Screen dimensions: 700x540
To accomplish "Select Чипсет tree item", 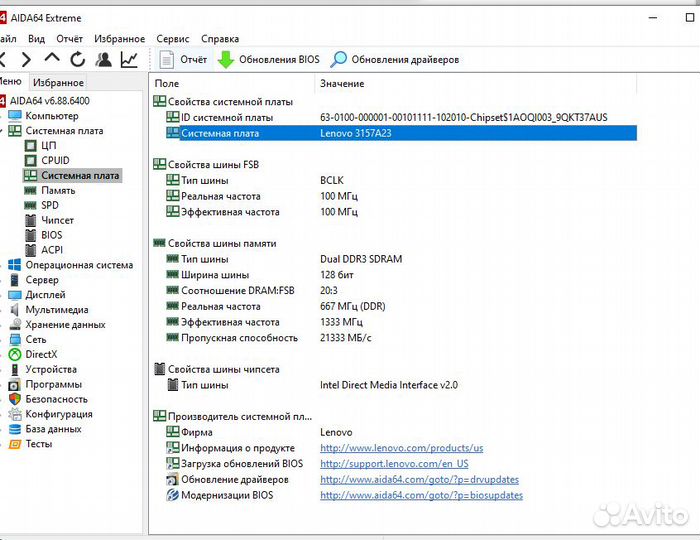I will (57, 220).
